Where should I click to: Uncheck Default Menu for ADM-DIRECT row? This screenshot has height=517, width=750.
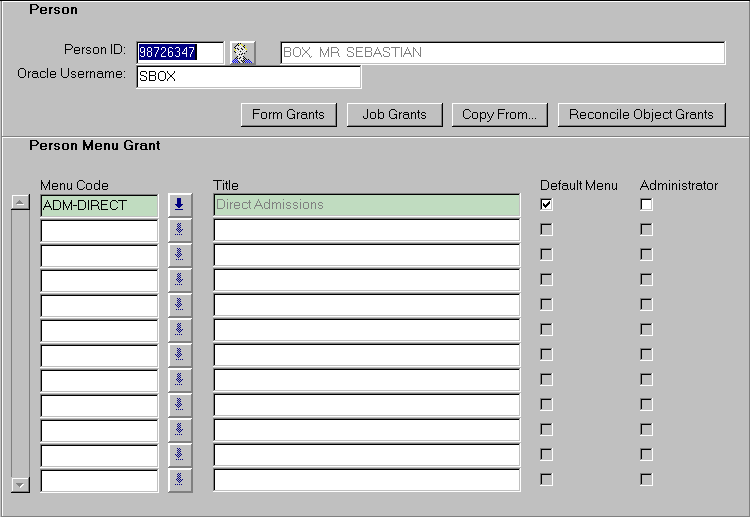(546, 205)
